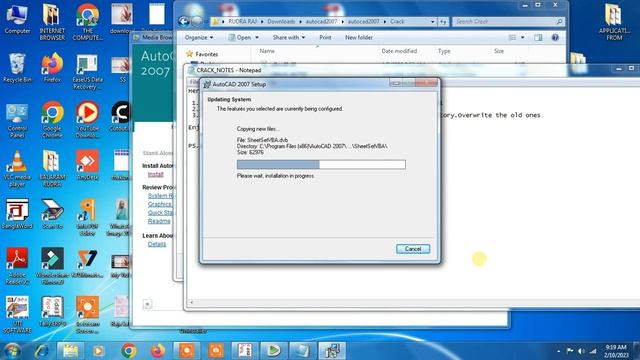Create a New folder in Explorer
Screen dimensions: 640x360
[x=359, y=38]
